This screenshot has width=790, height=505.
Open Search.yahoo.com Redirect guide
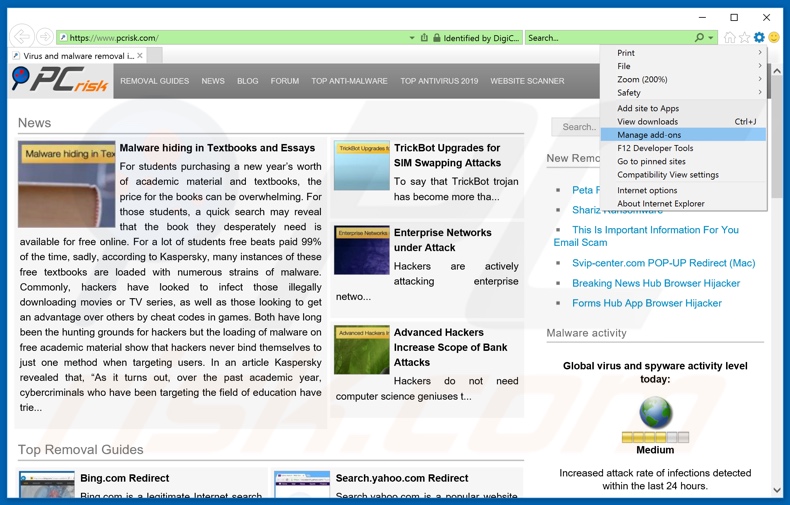402,478
